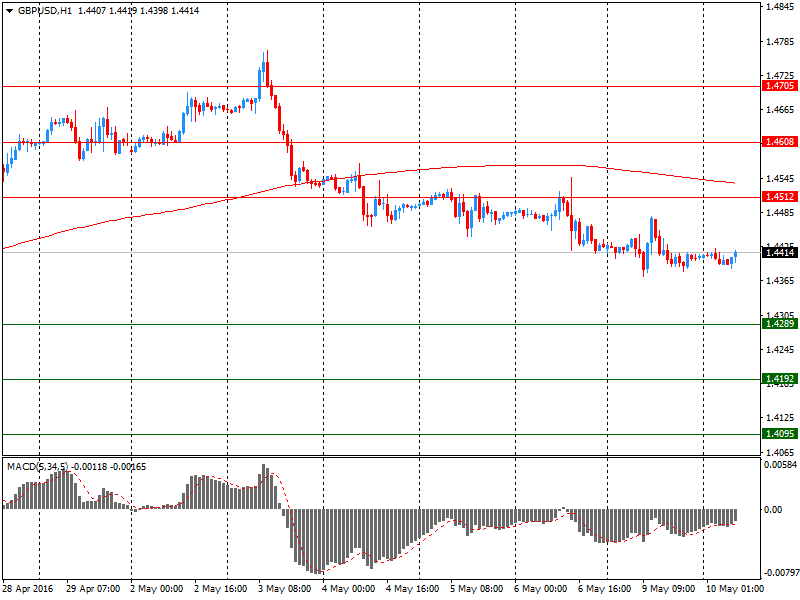Select the 28 Apr 2016 date label

click(28, 589)
